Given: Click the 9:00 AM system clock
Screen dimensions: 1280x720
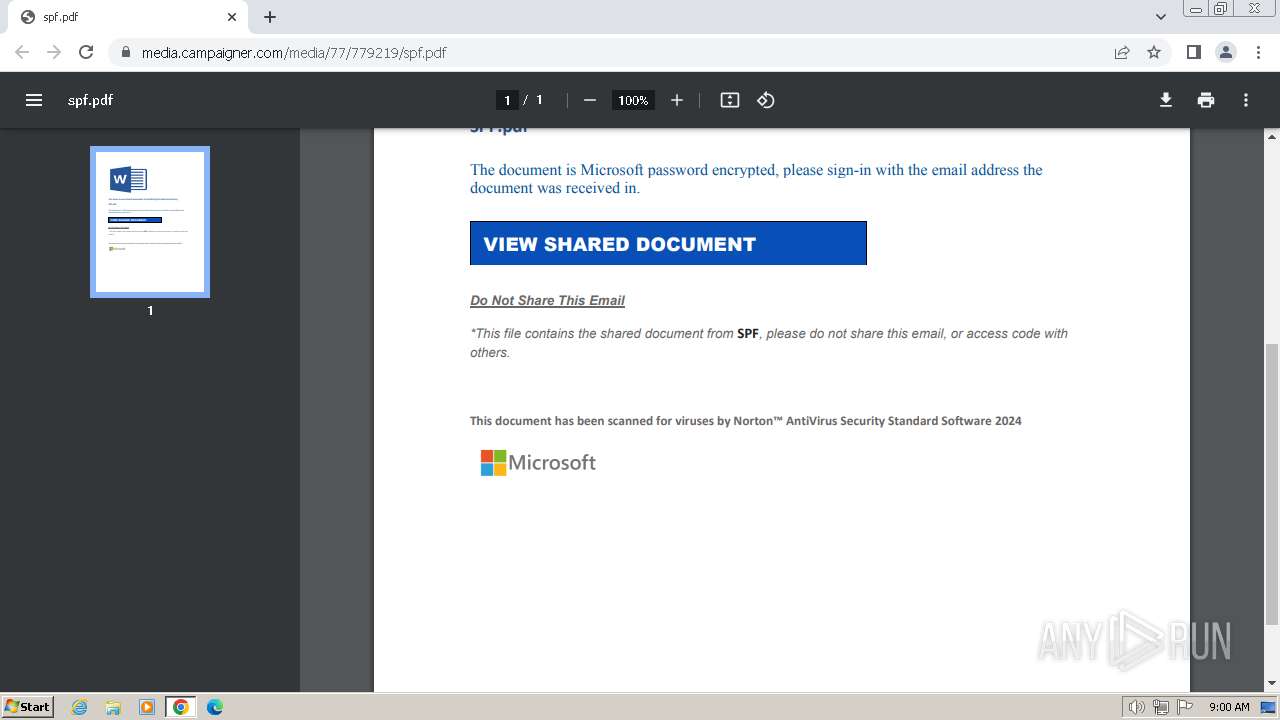Looking at the screenshot, I should point(1229,707).
